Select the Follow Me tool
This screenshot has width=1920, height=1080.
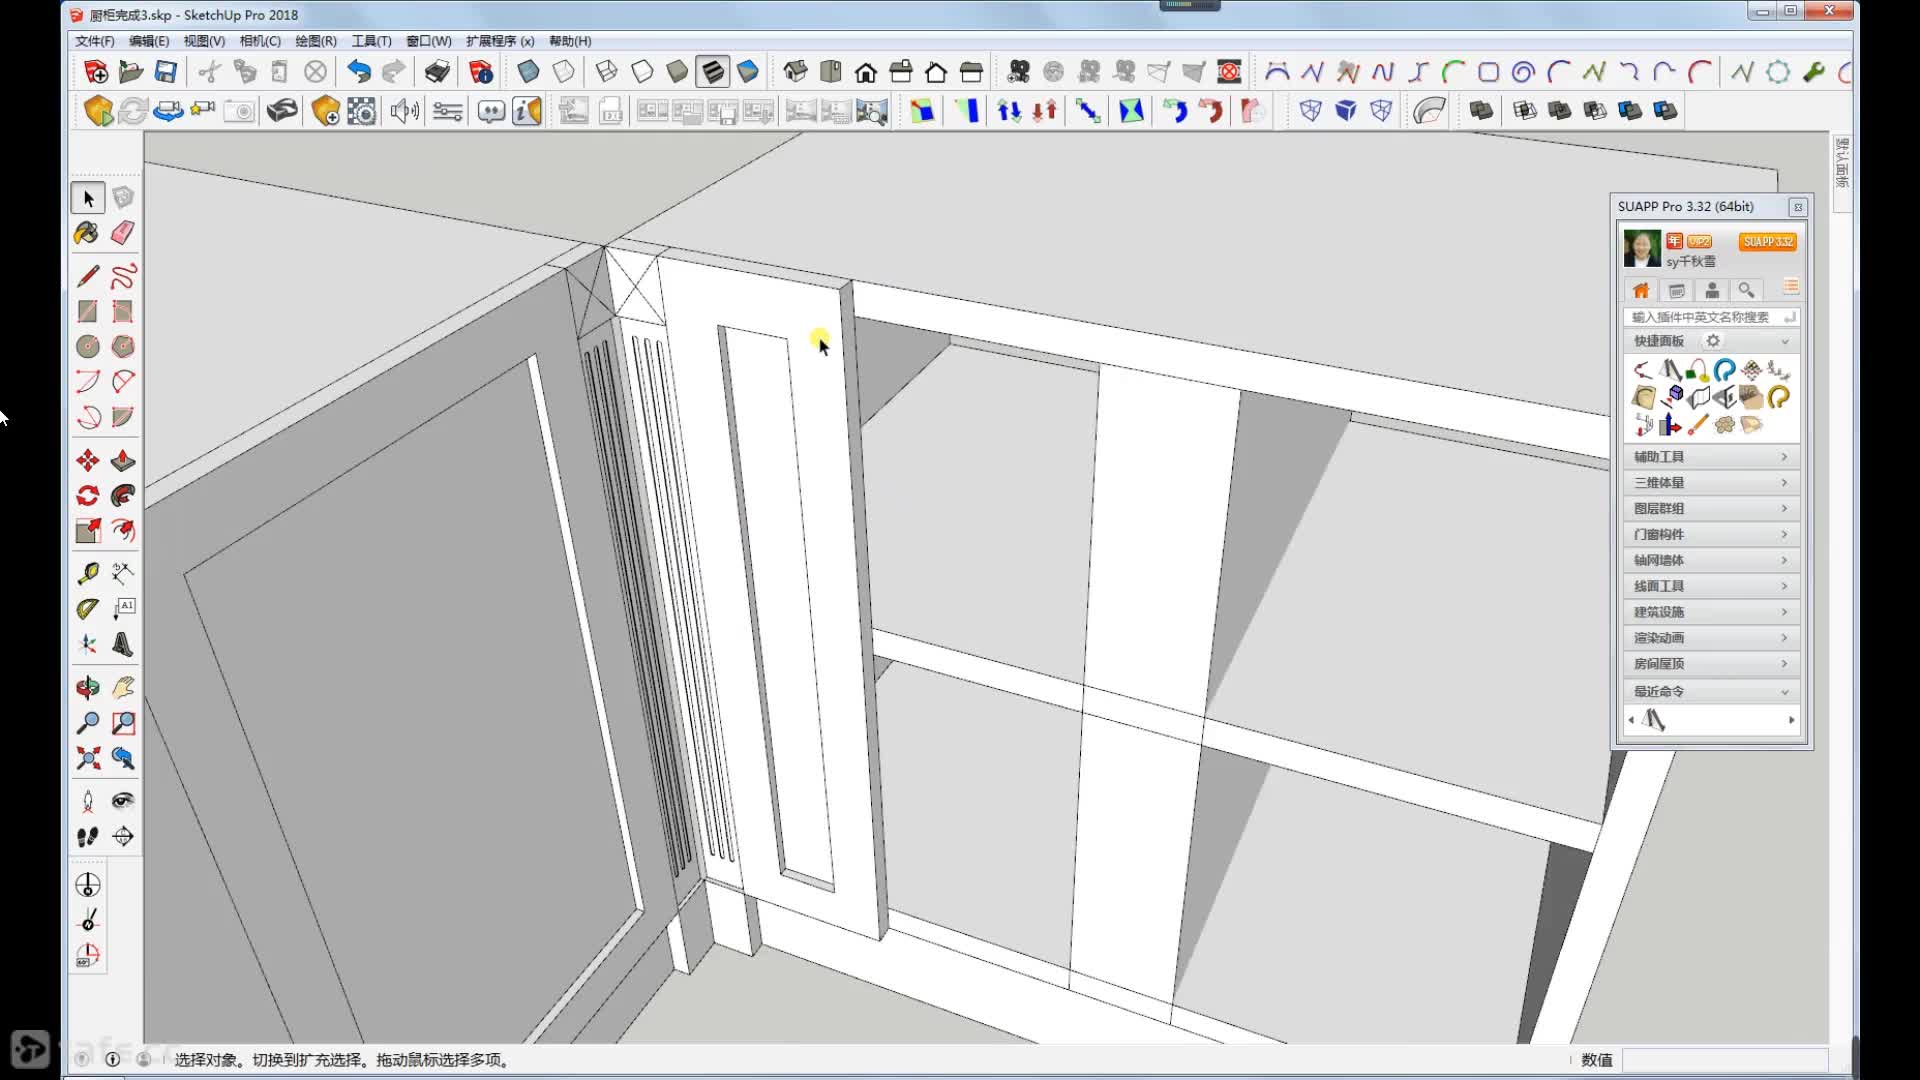tap(123, 495)
